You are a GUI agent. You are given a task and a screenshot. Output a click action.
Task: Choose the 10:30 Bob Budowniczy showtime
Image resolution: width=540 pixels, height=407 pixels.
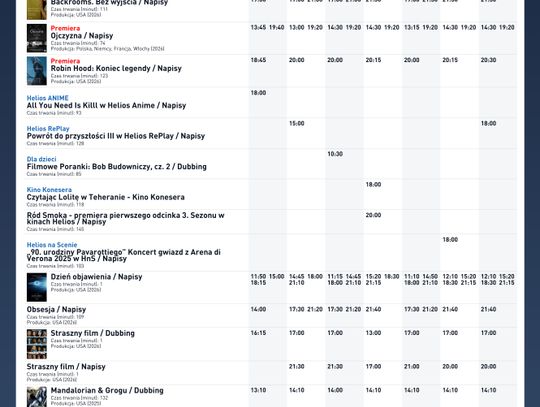pos(335,154)
